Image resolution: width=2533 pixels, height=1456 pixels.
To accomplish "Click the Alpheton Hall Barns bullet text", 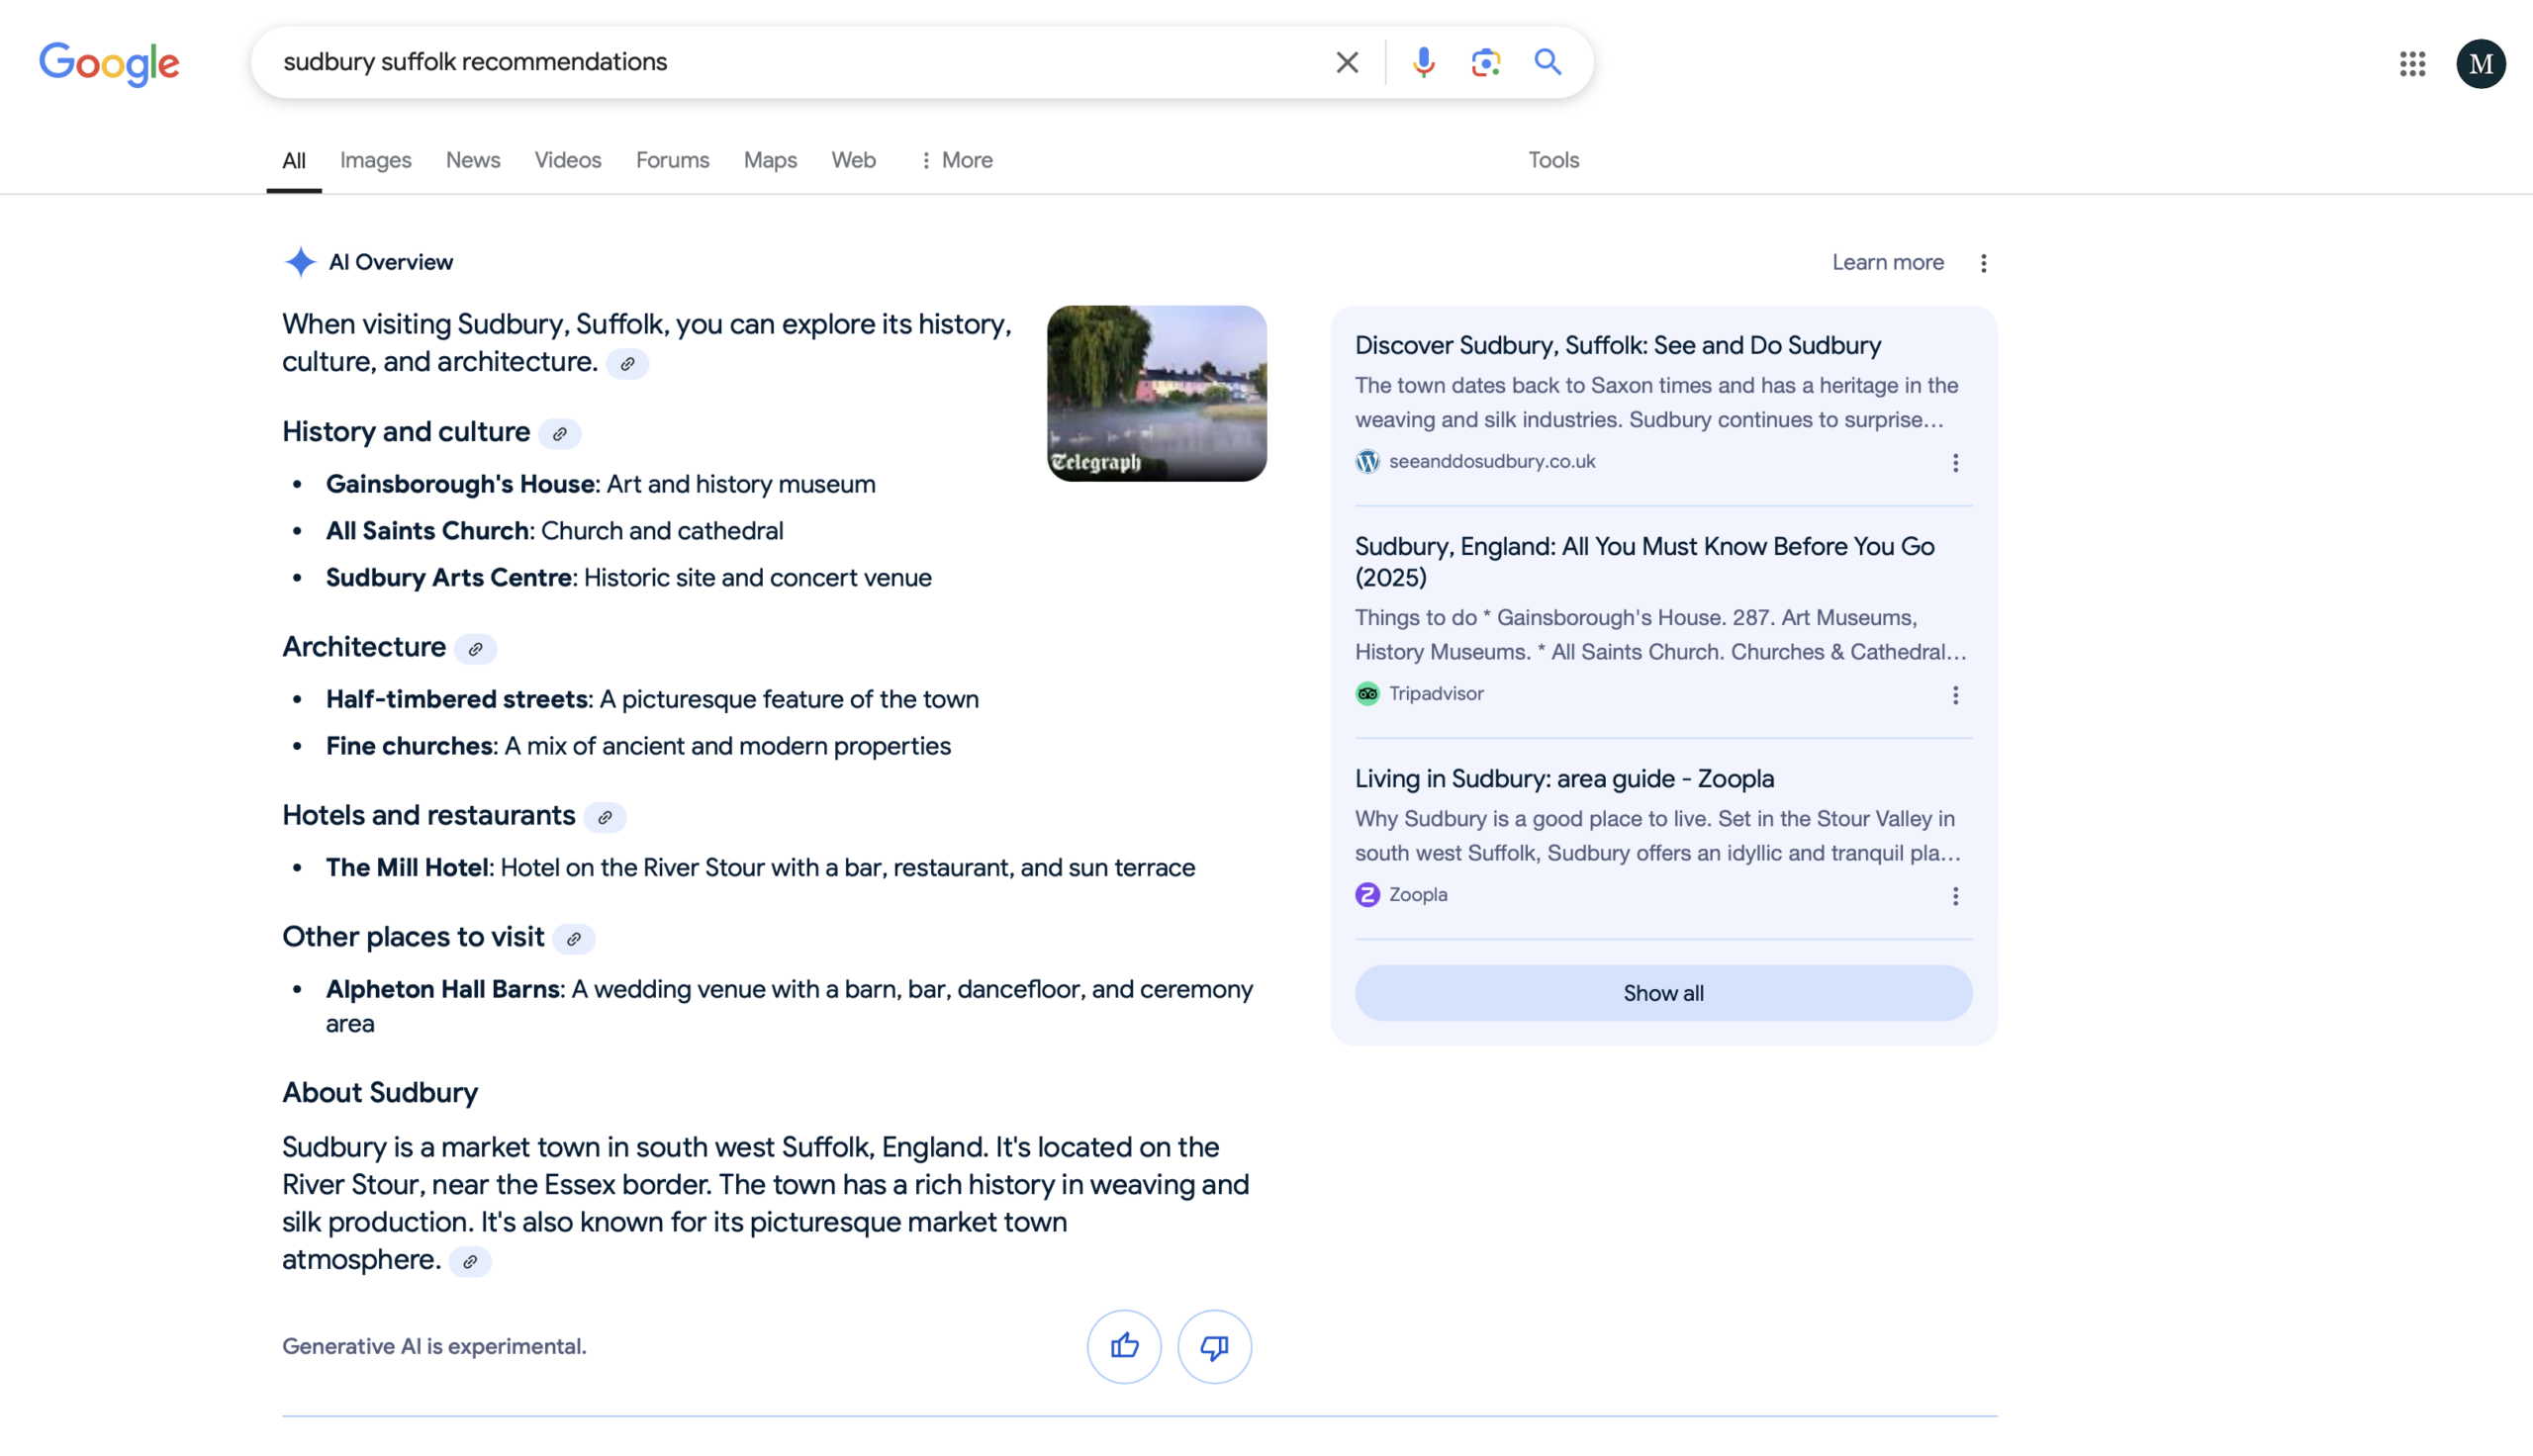I will [x=789, y=1006].
